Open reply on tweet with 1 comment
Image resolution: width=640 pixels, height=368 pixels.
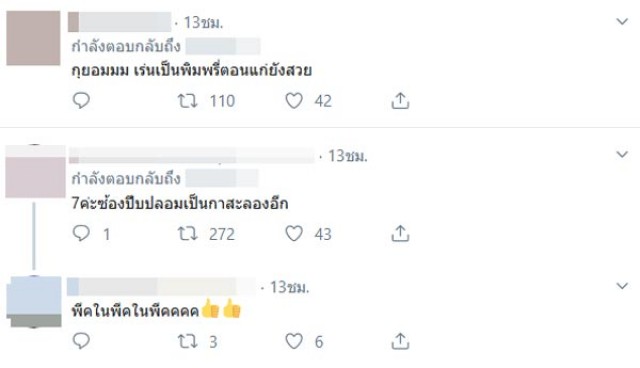pyautogui.click(x=81, y=234)
